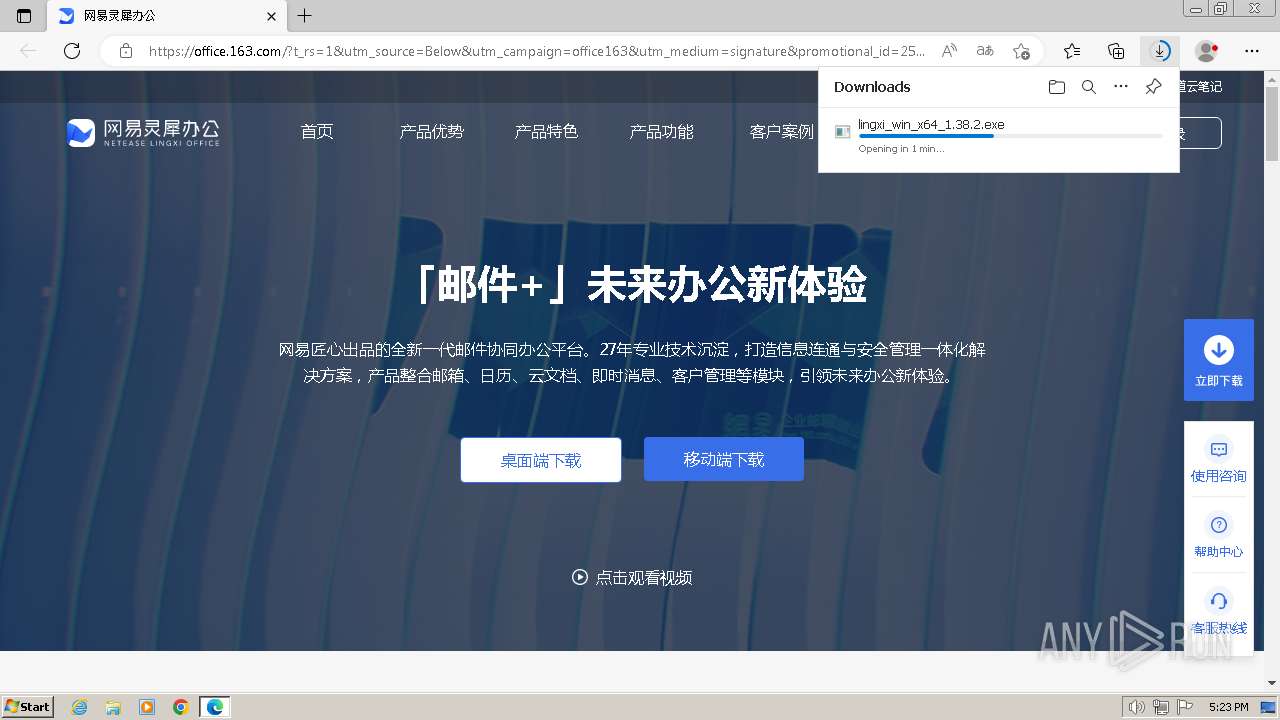The width and height of the screenshot is (1280, 720).
Task: Search downloads in Downloads panel
Action: [x=1089, y=87]
